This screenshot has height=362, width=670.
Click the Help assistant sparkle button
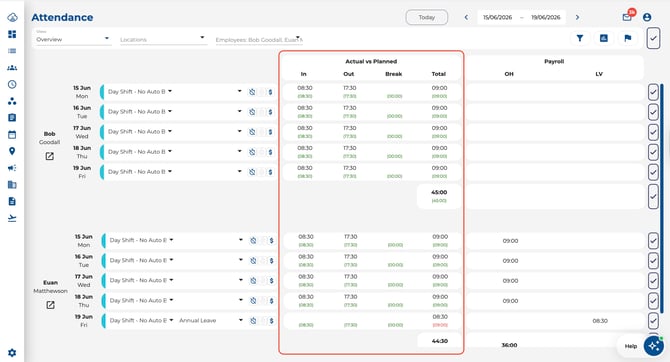[x=654, y=345]
